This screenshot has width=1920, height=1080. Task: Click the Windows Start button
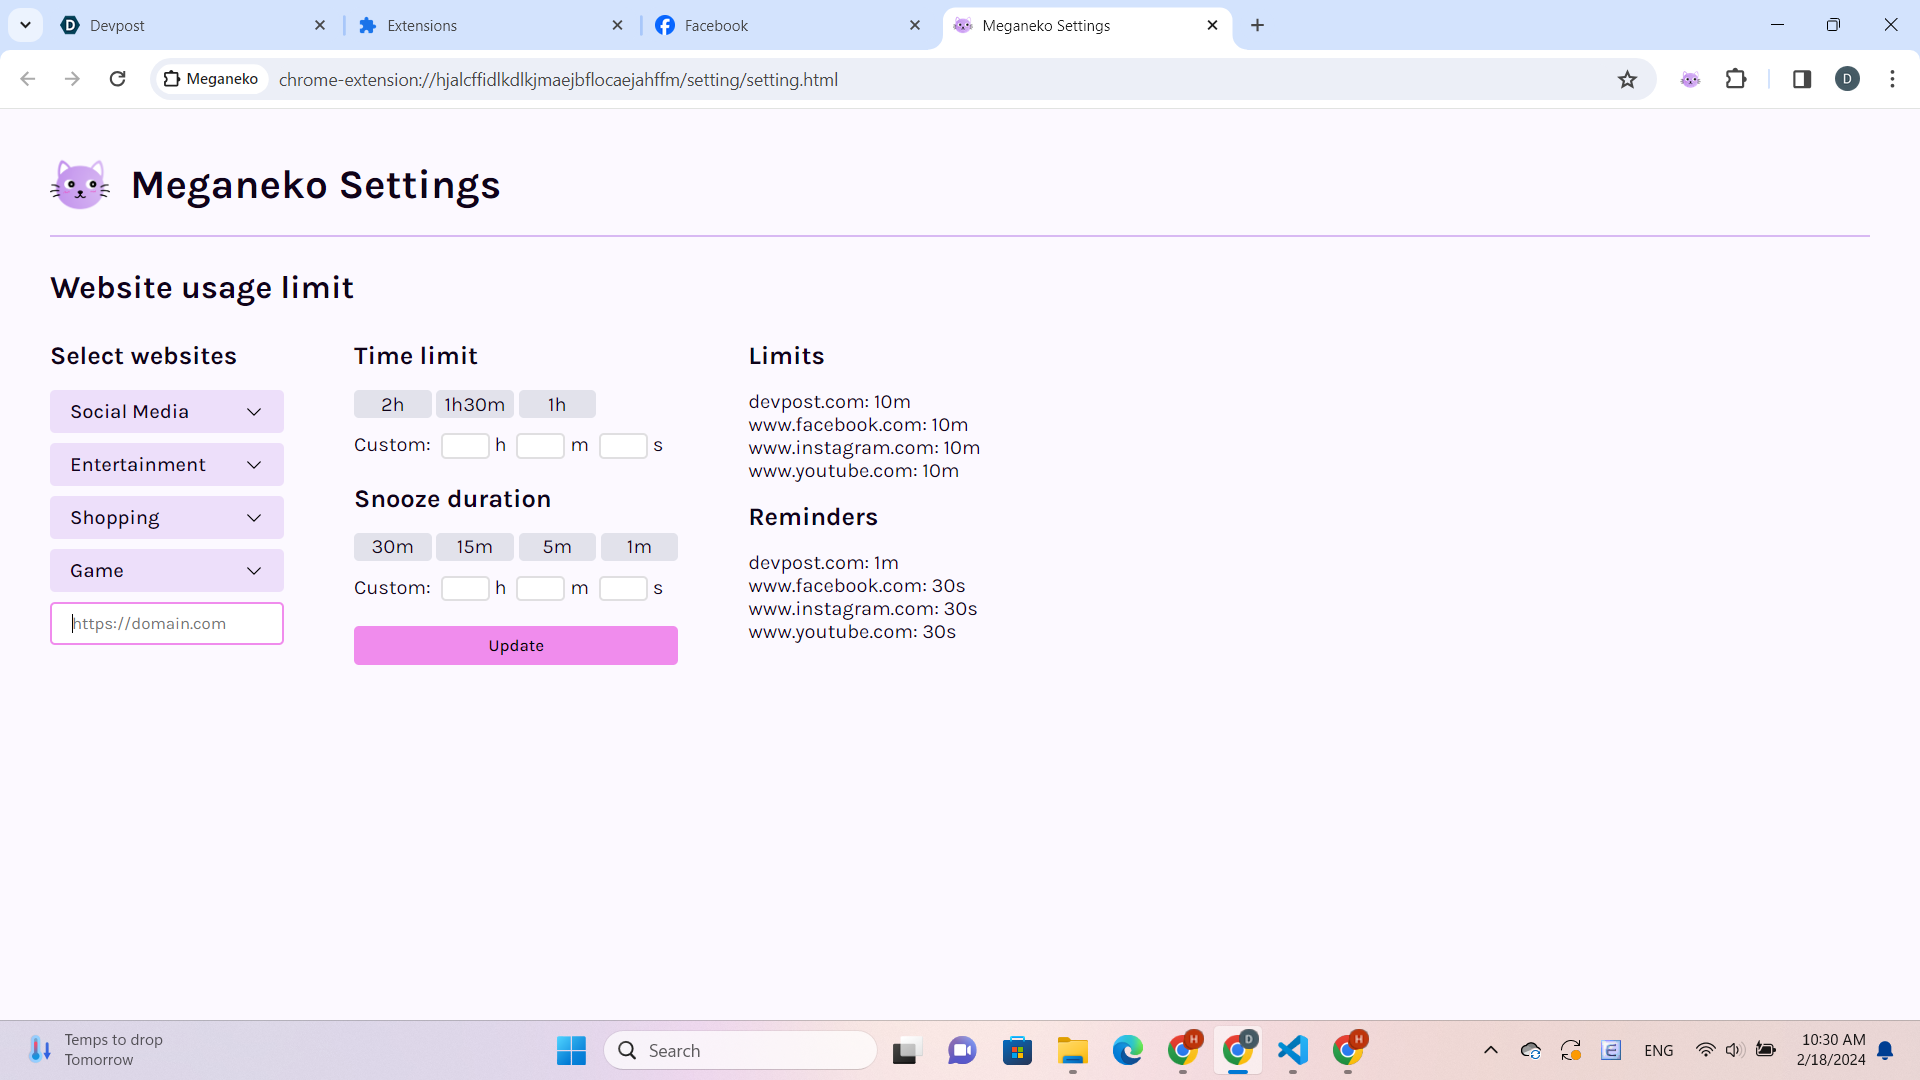point(571,1050)
